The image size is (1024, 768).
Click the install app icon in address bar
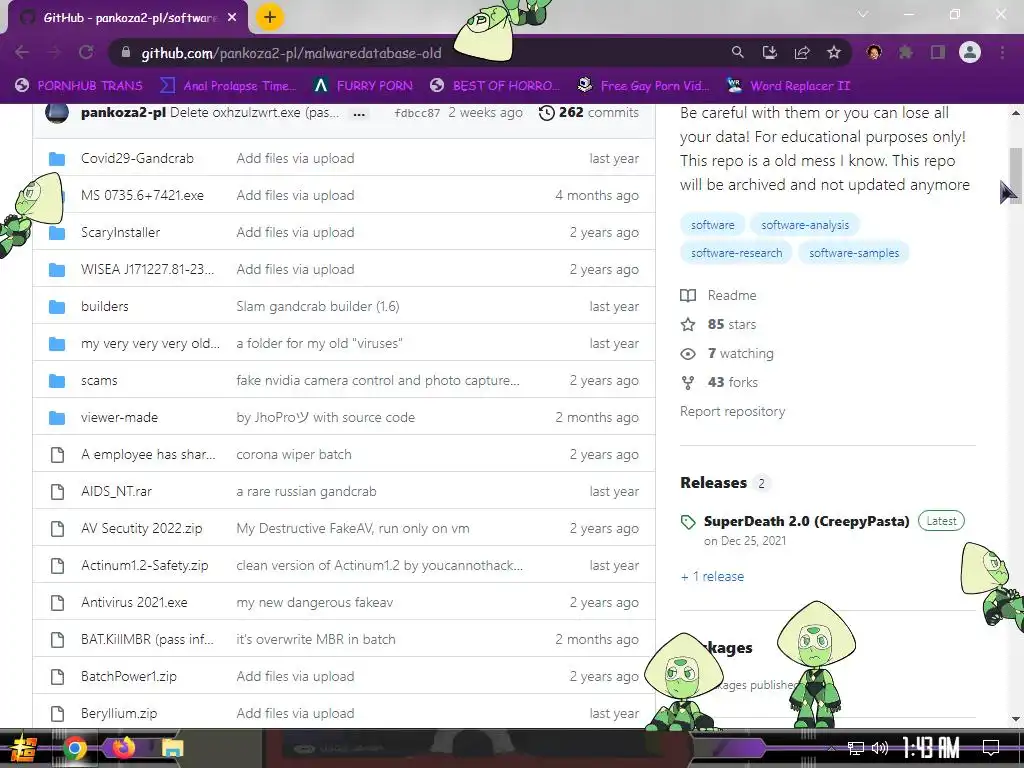pyautogui.click(x=769, y=52)
